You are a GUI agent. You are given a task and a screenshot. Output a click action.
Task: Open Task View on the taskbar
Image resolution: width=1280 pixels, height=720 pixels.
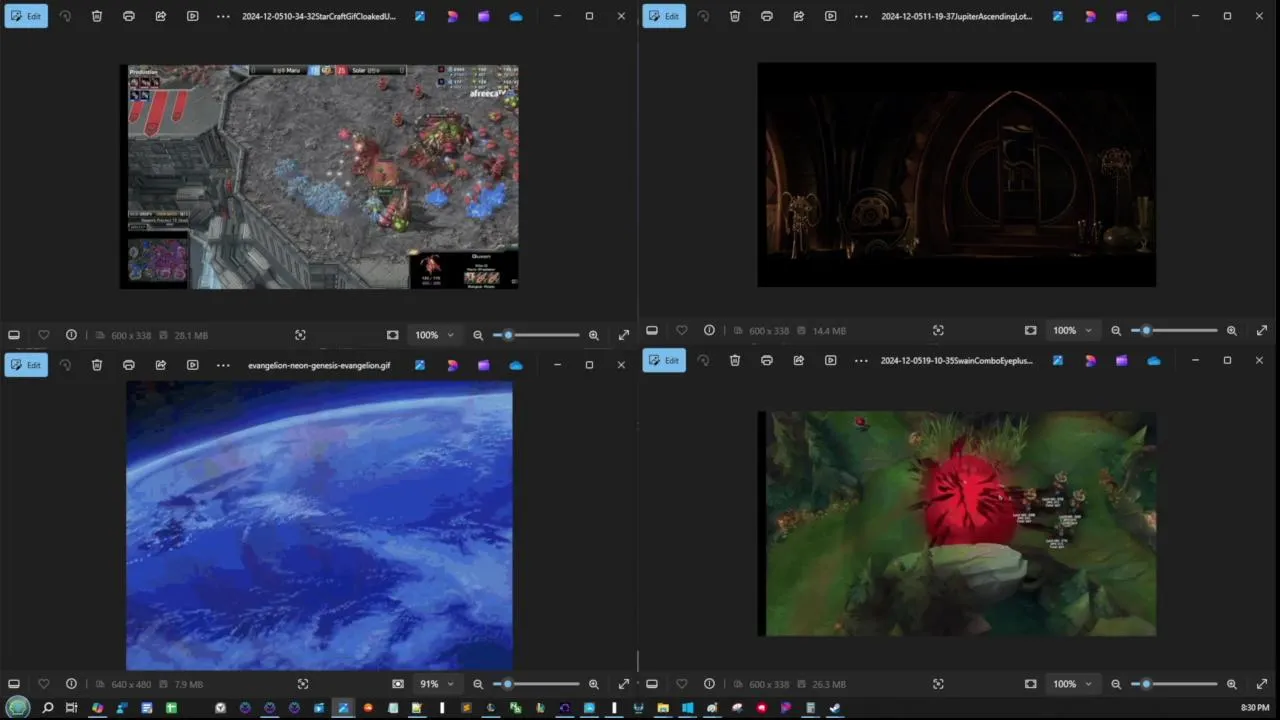coord(71,708)
